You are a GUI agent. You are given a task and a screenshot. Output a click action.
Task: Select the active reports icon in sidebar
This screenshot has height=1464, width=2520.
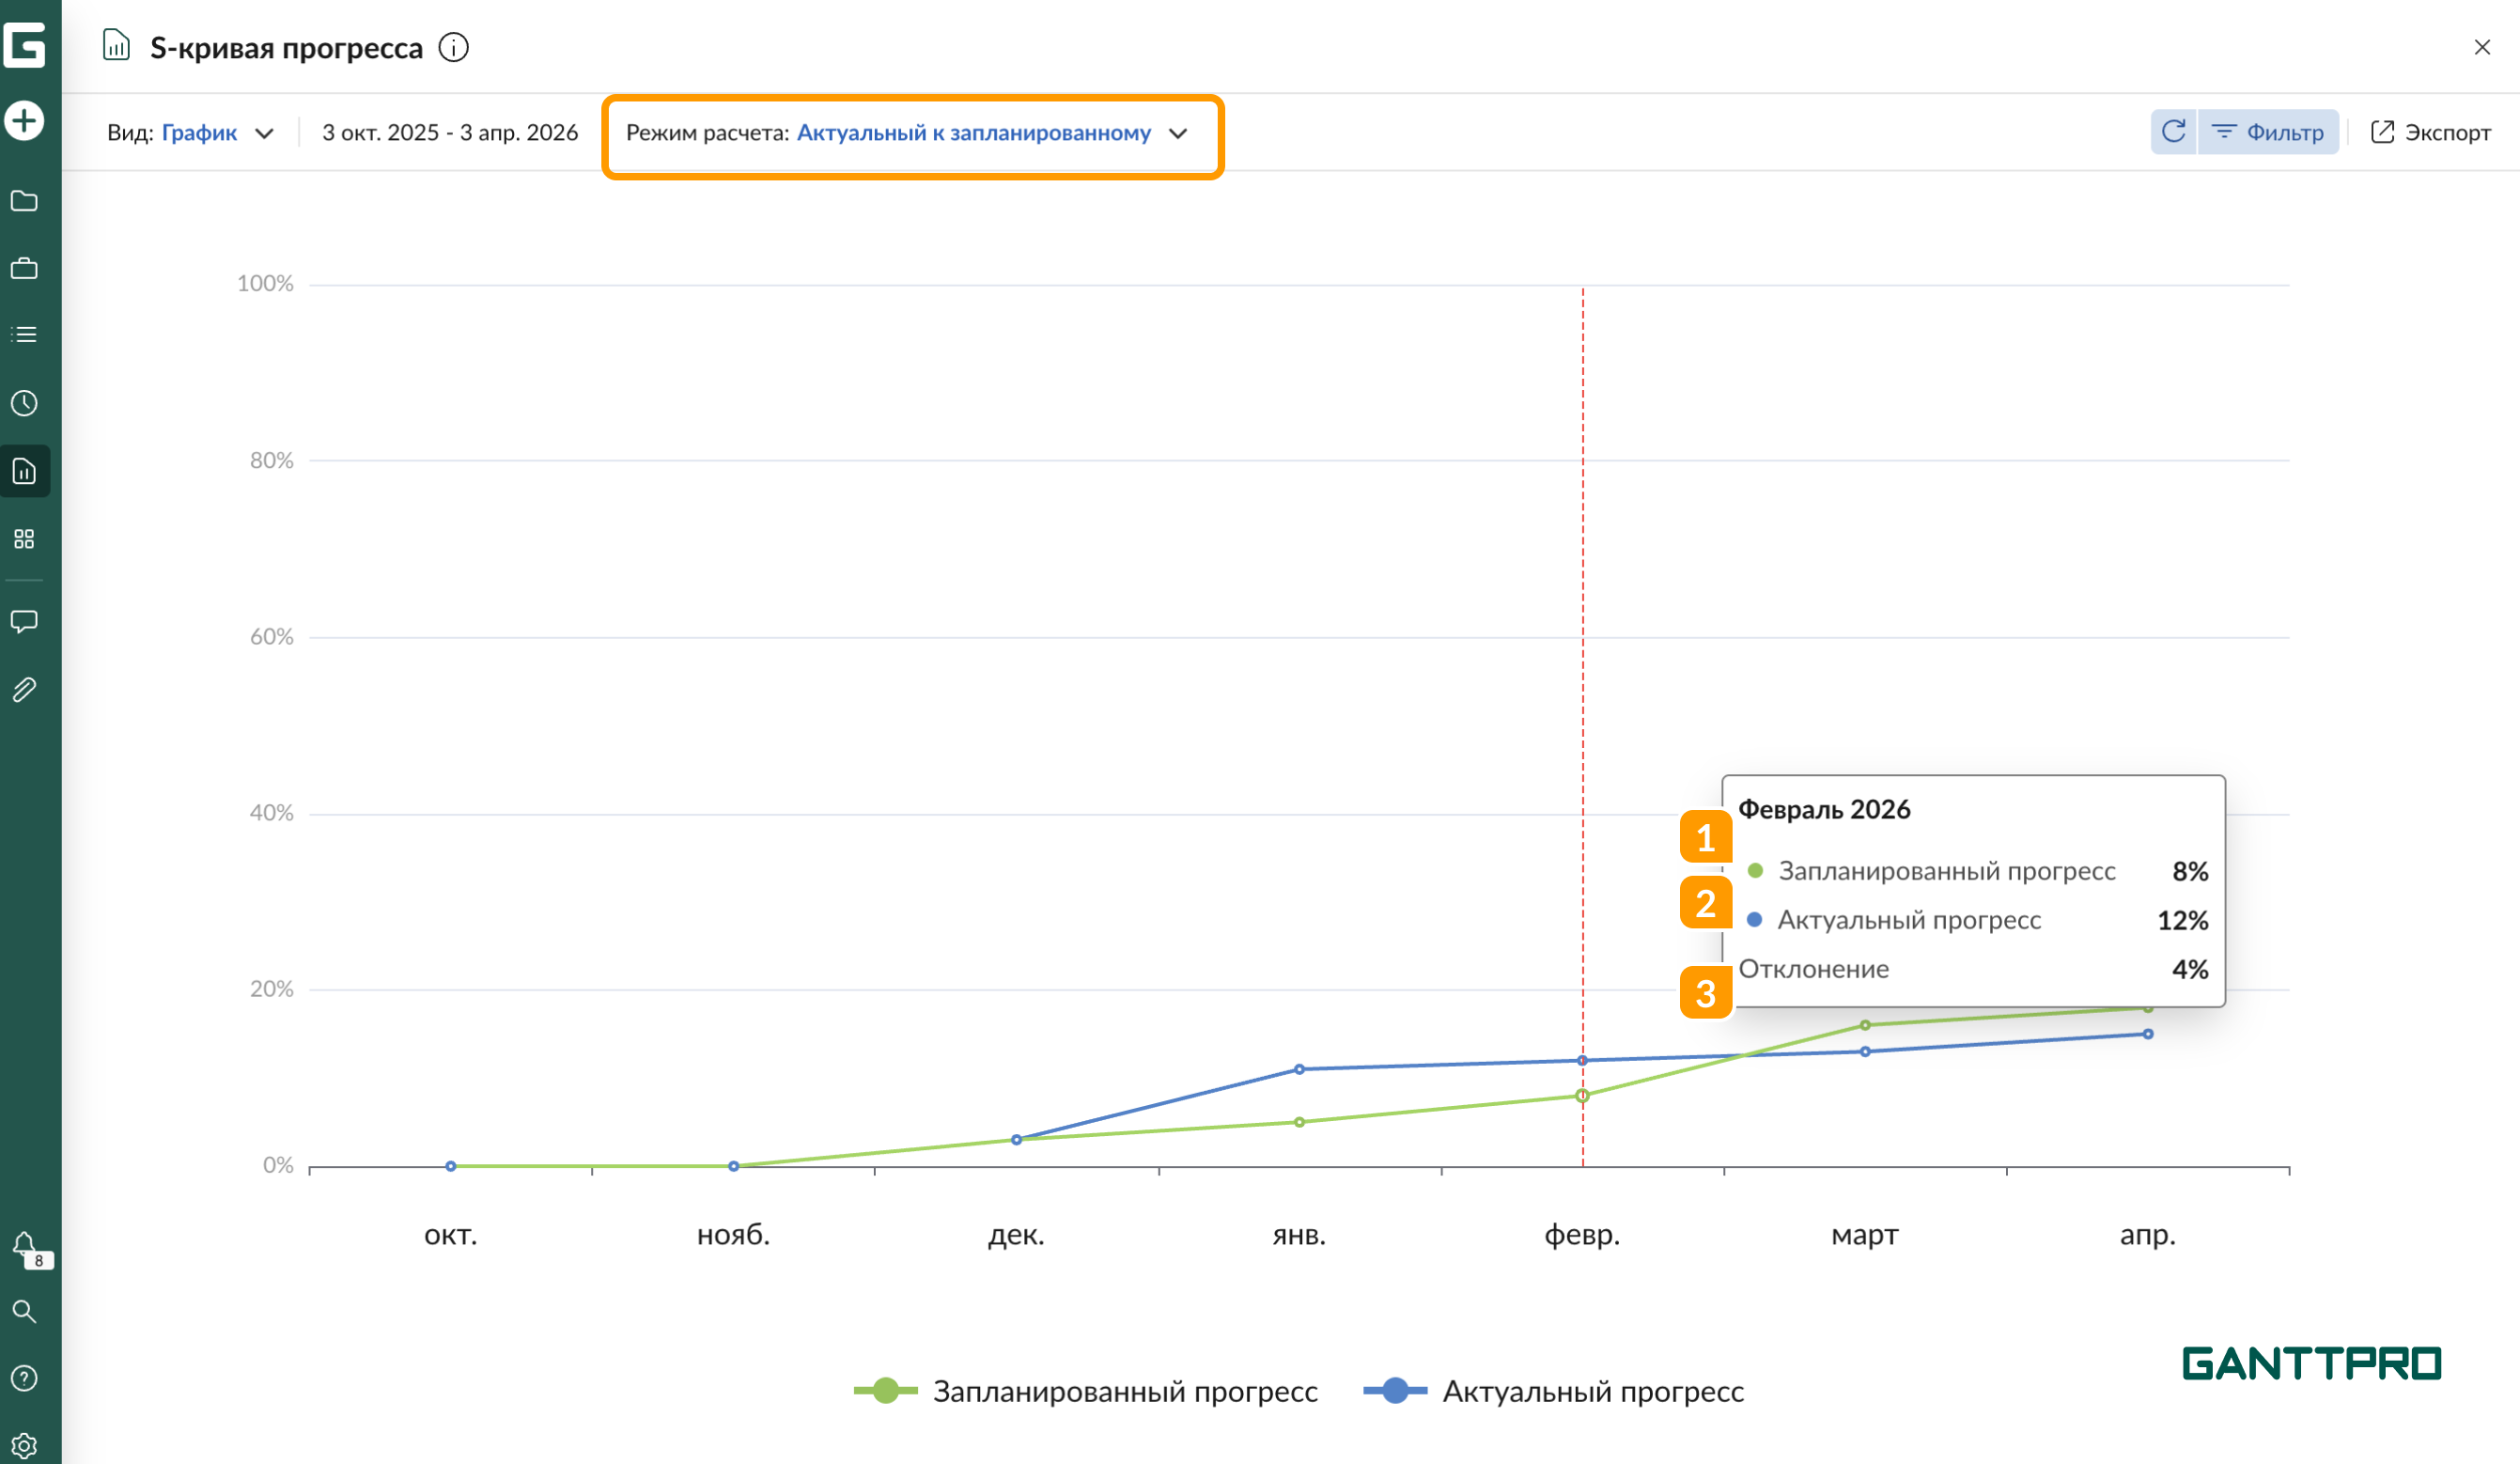tap(24, 471)
